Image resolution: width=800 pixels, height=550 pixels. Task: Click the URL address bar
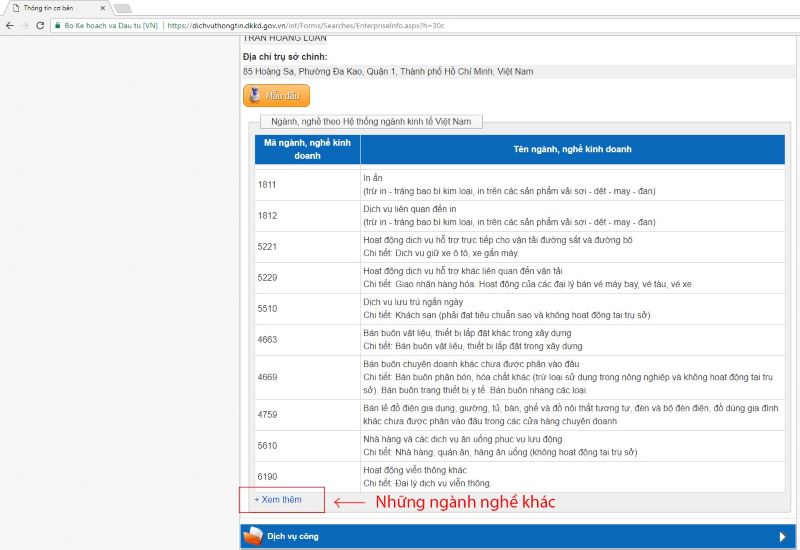coord(423,26)
